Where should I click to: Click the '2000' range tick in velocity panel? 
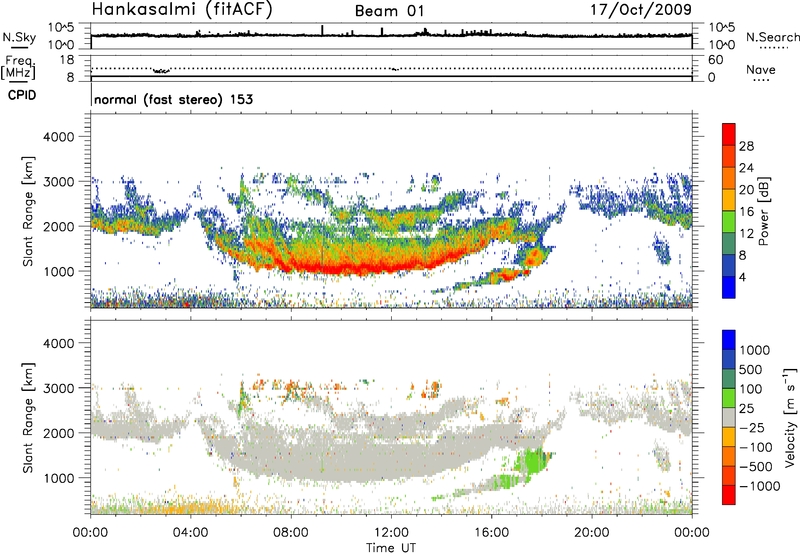pos(58,433)
